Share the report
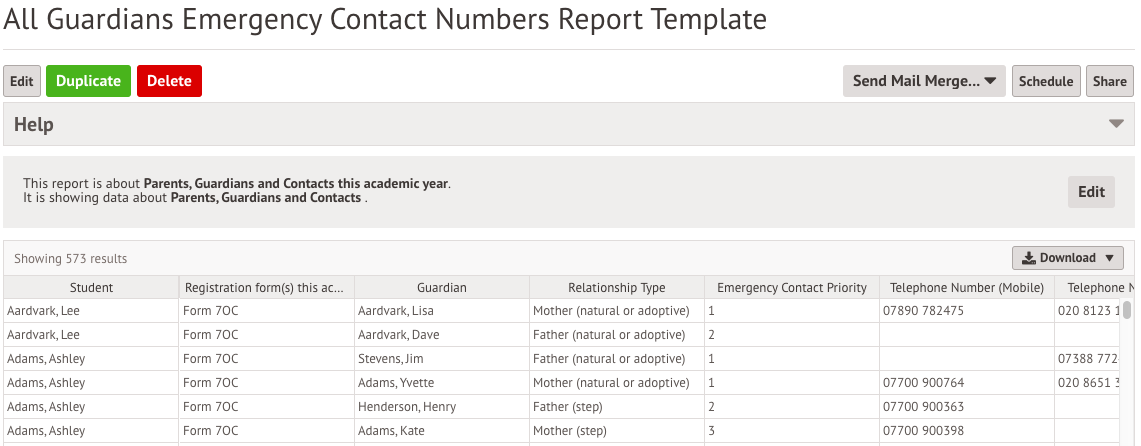Image resolution: width=1141 pixels, height=446 pixels. 1110,81
